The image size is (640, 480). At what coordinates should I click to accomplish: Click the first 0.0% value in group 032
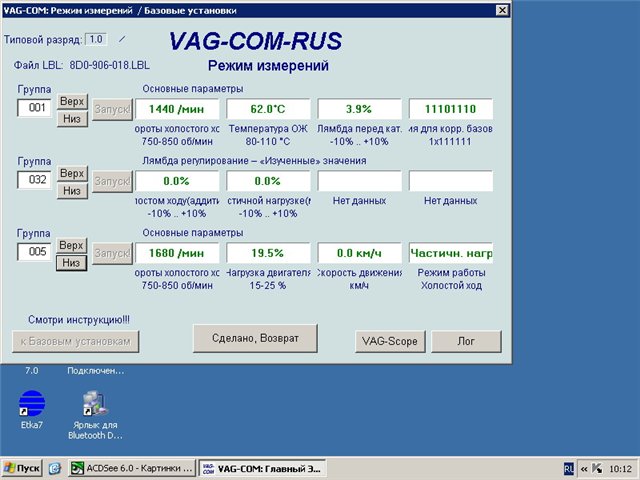coord(177,181)
